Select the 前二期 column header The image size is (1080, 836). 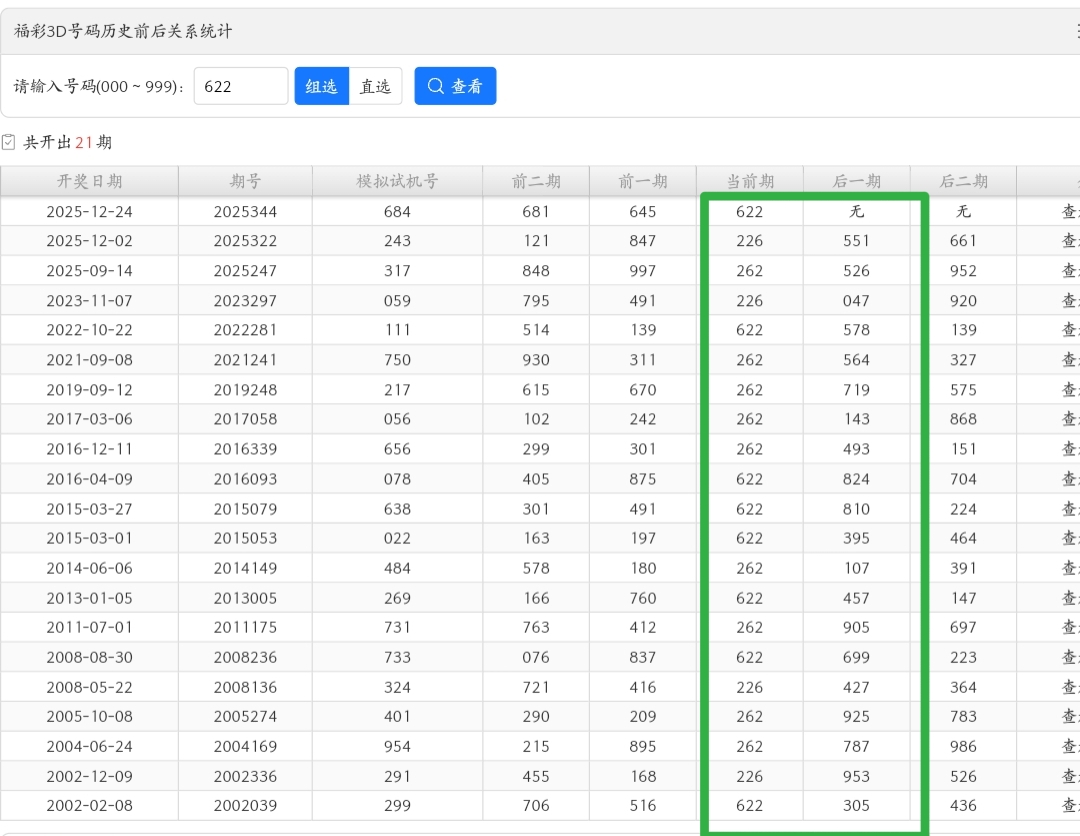536,181
